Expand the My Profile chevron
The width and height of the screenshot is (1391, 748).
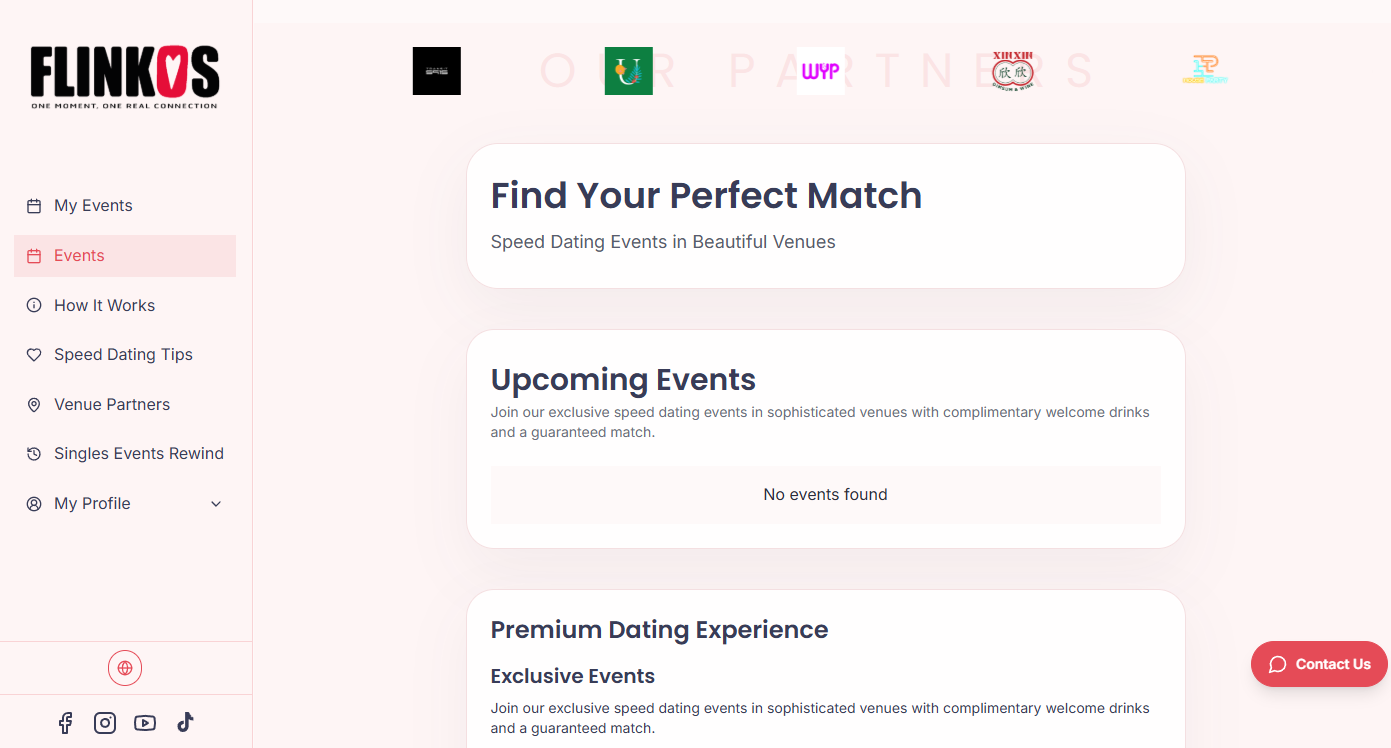(216, 504)
